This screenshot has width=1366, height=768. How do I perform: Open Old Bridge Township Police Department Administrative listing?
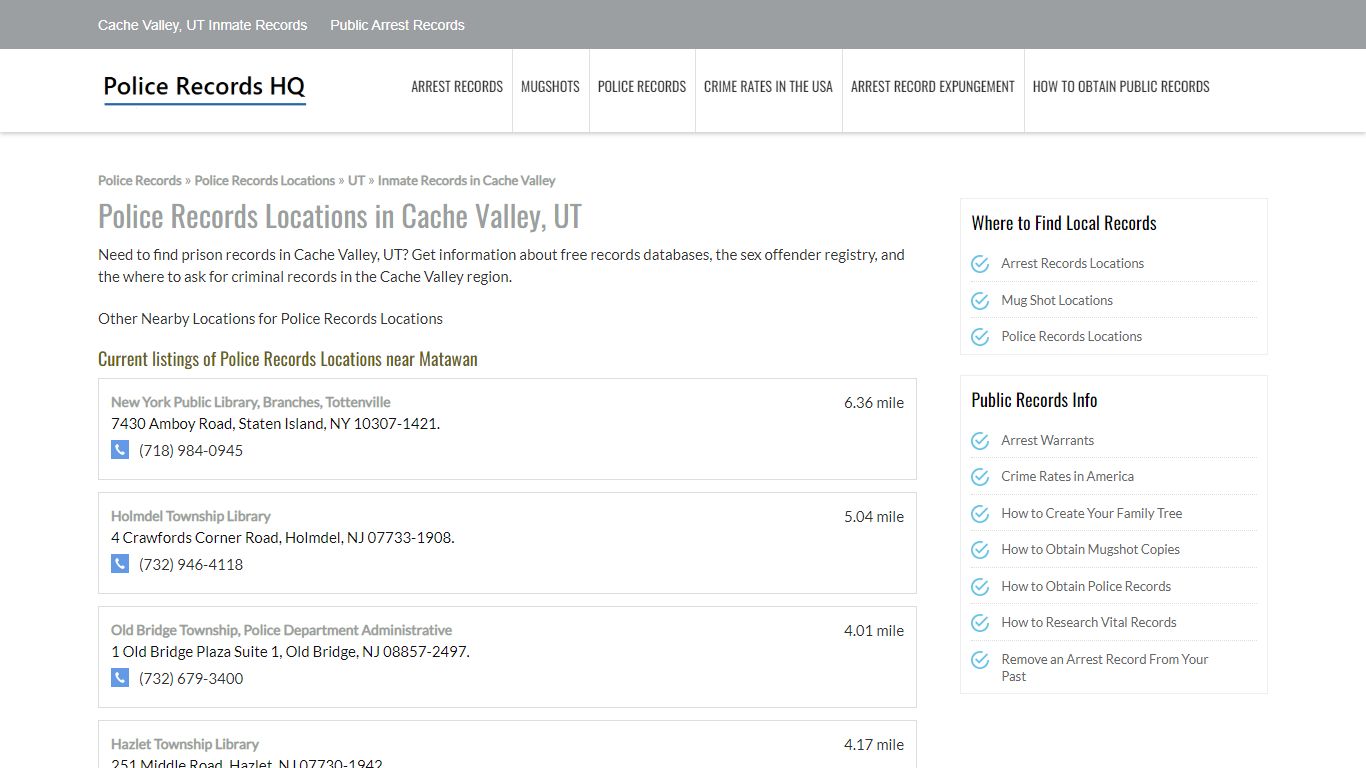tap(281, 630)
